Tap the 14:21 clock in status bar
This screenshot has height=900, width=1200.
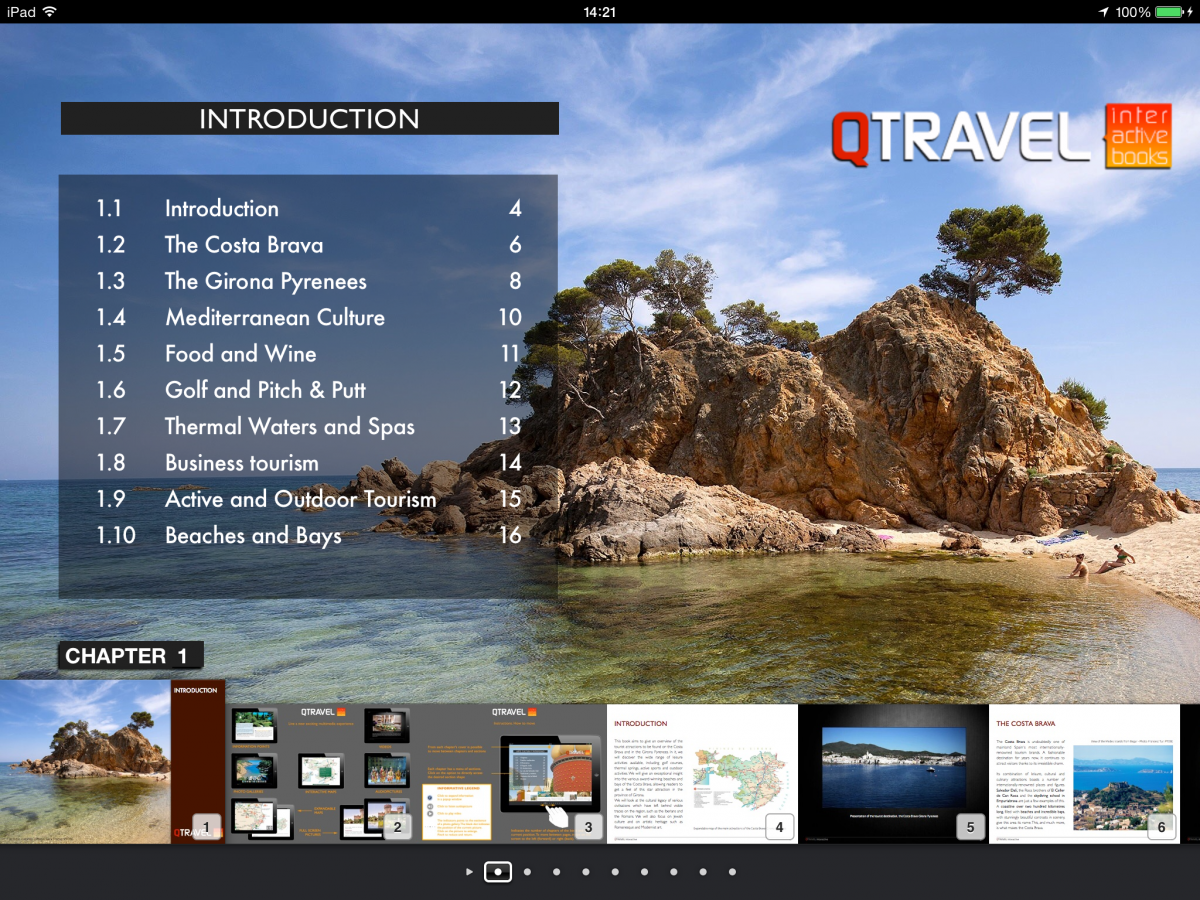pos(599,12)
